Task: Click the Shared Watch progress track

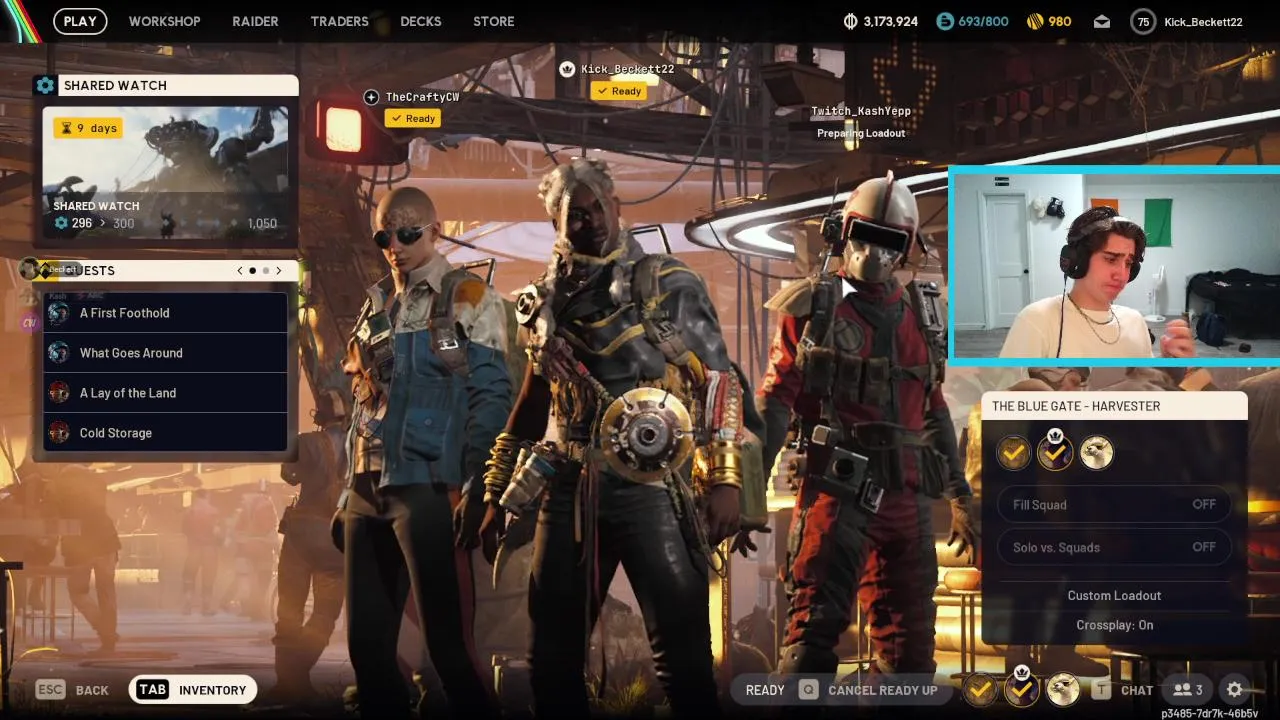Action: click(x=190, y=223)
